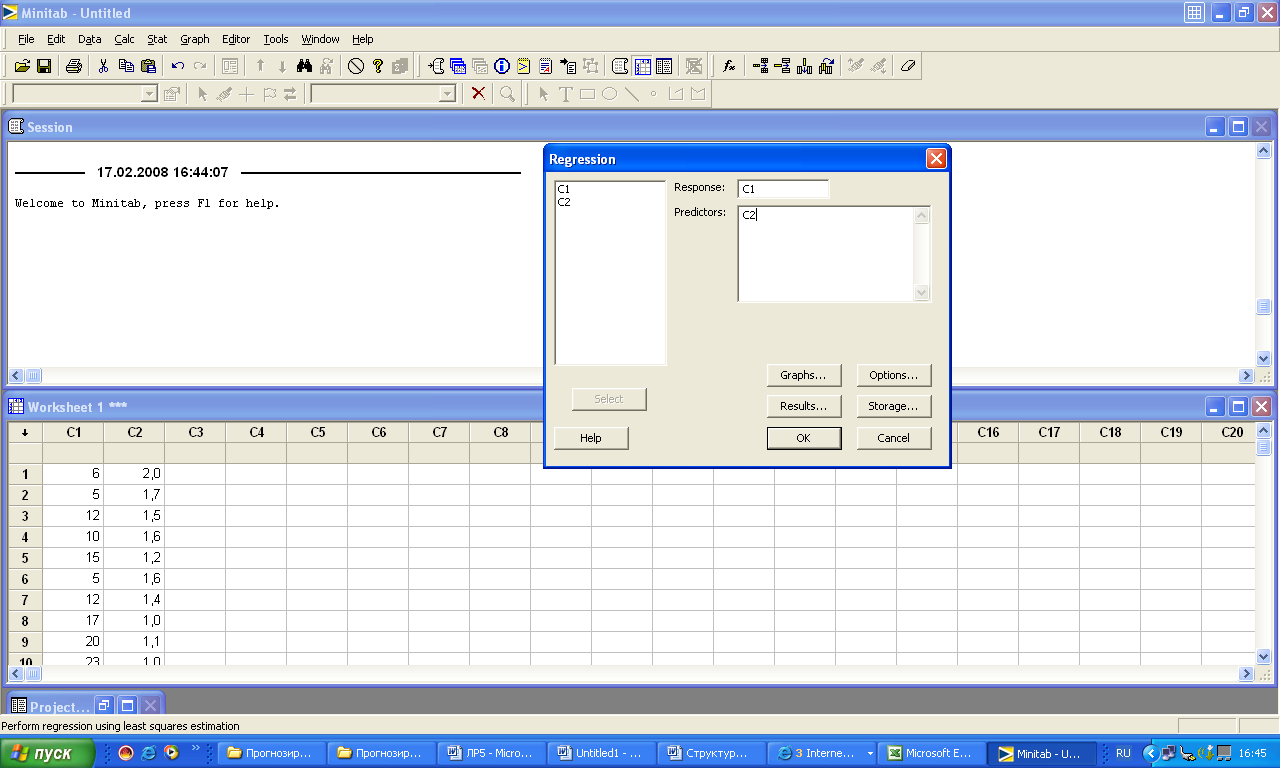Click cell with value 2,0 in row 1
The image size is (1280, 768).
(135, 473)
